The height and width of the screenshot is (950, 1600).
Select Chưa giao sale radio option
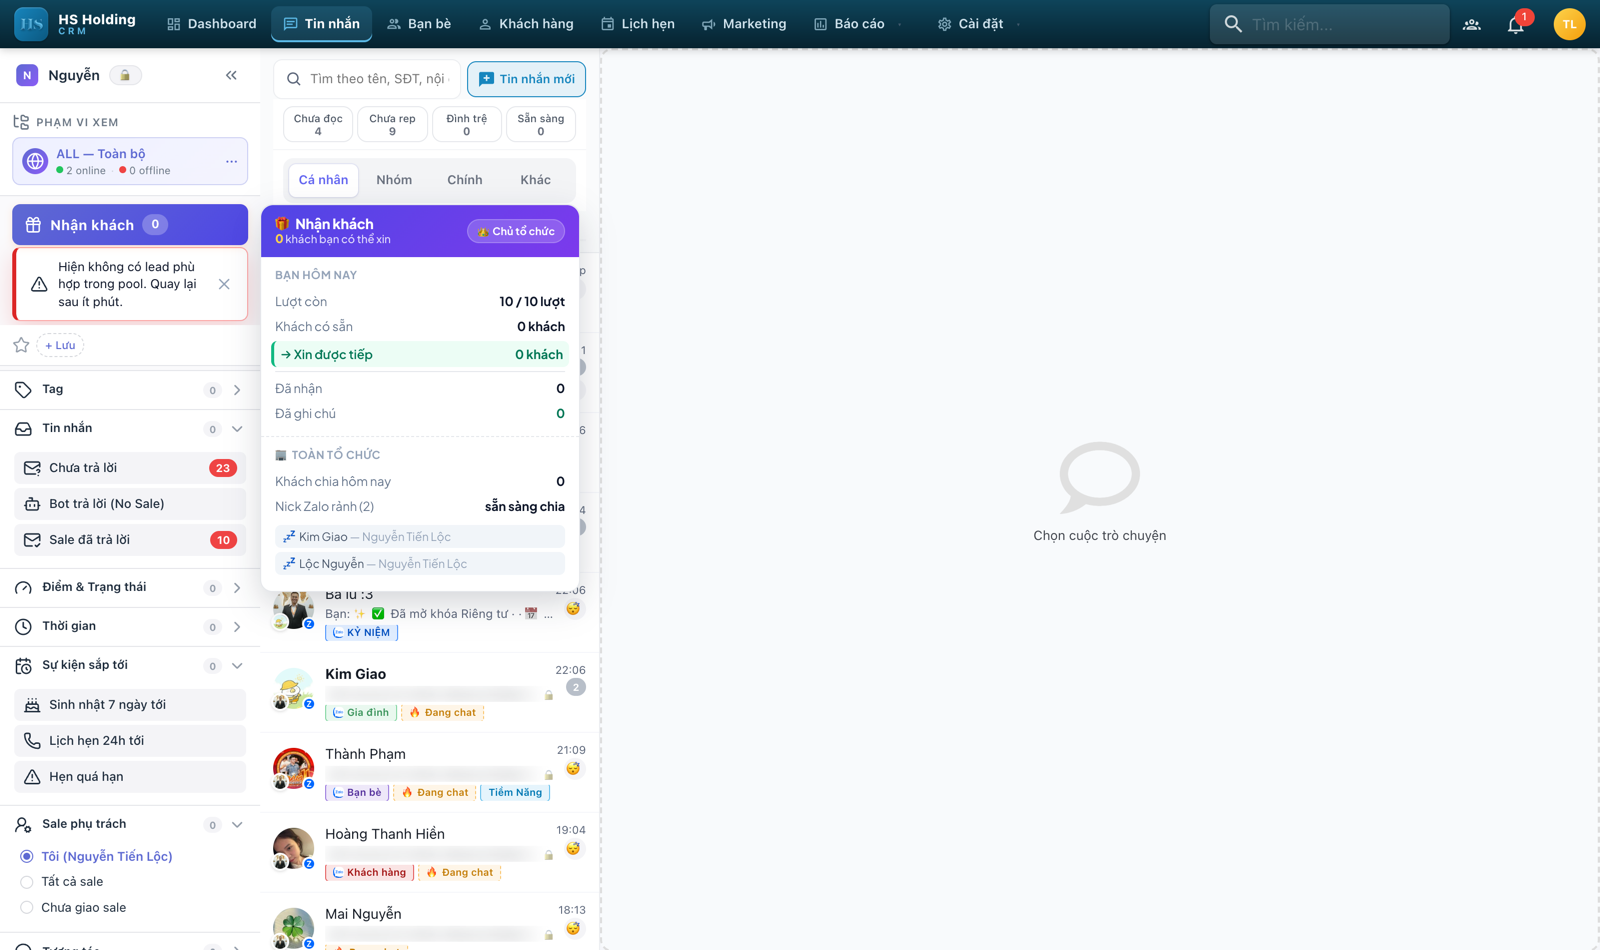click(27, 908)
